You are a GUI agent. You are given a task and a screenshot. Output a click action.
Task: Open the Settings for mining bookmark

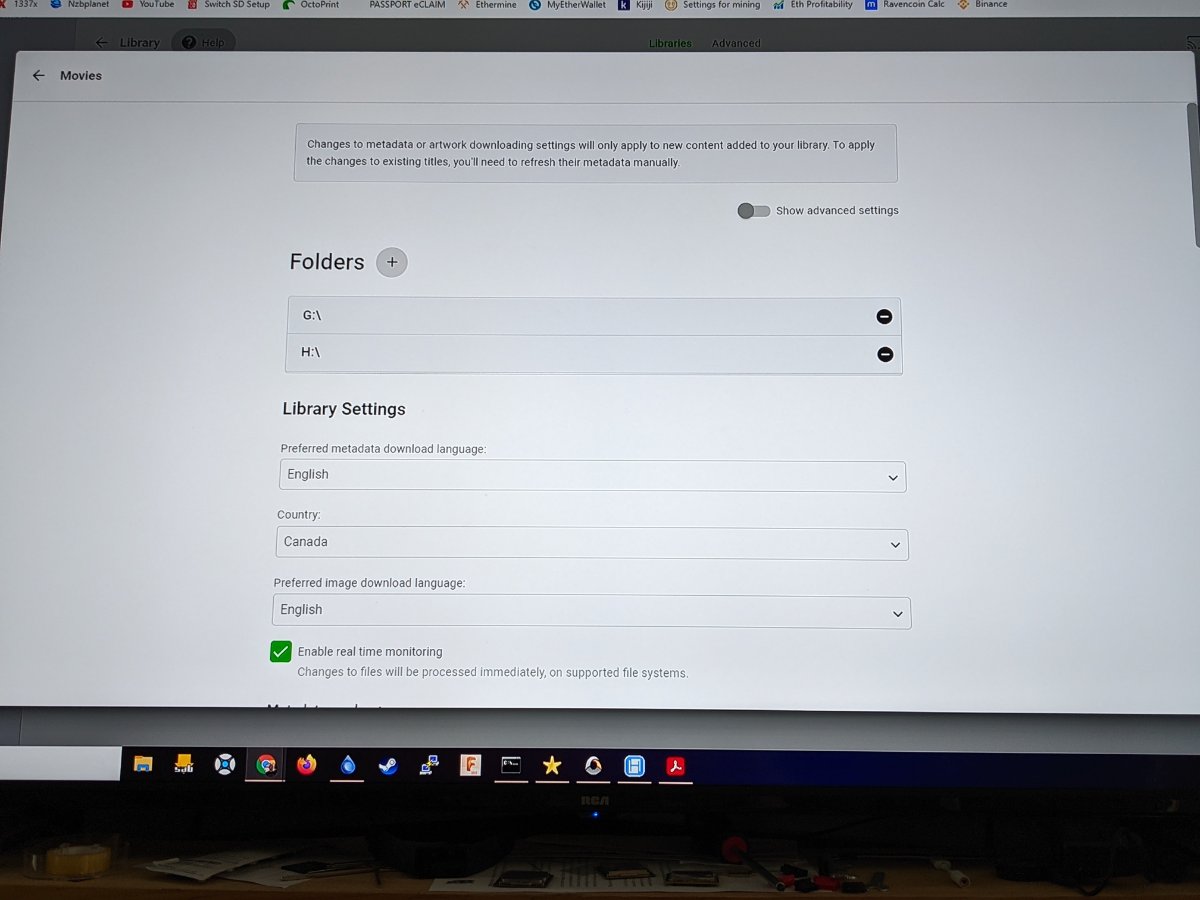tap(712, 5)
